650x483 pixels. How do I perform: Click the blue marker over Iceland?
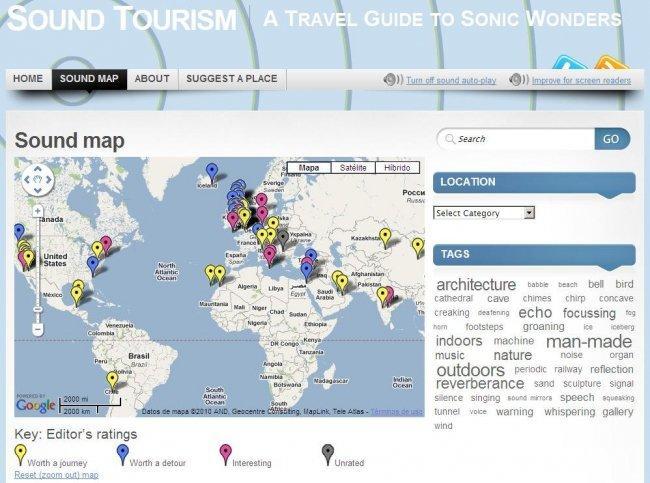(x=212, y=172)
